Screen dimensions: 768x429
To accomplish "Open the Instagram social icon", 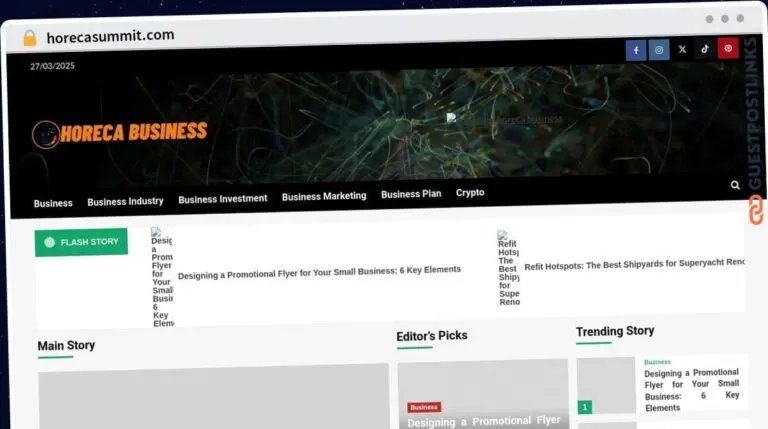I will click(659, 49).
